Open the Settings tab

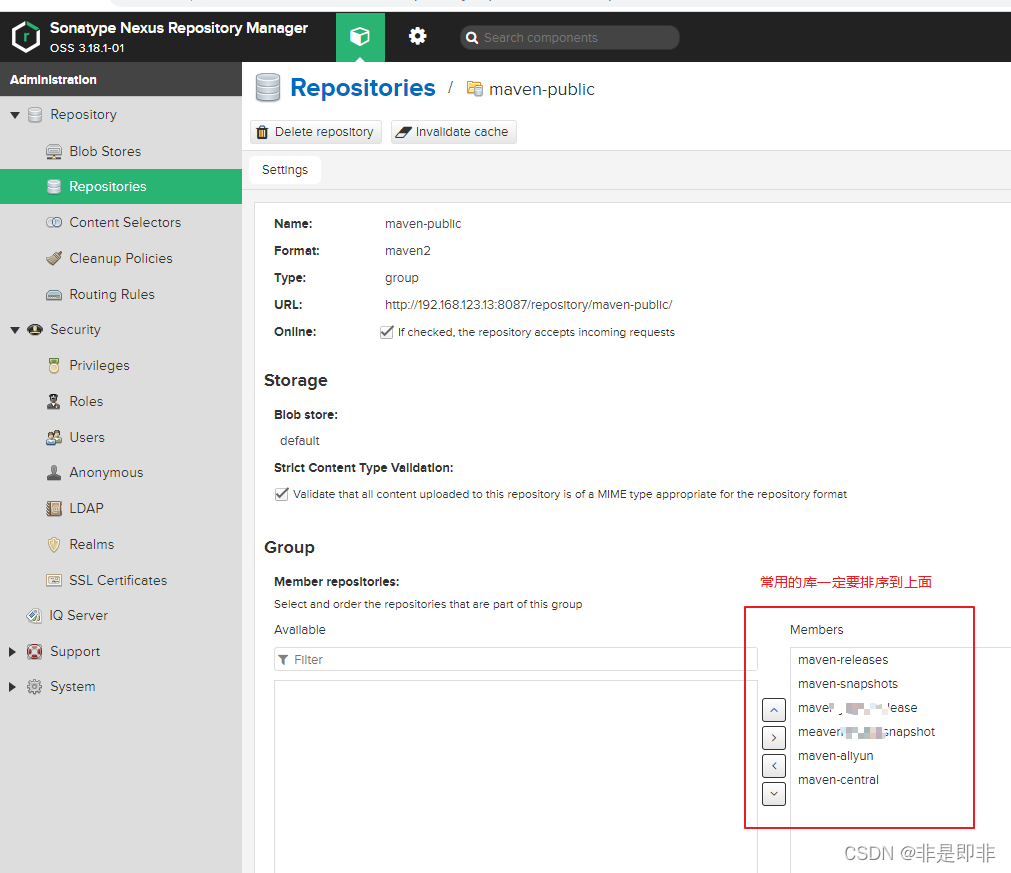pyautogui.click(x=285, y=170)
